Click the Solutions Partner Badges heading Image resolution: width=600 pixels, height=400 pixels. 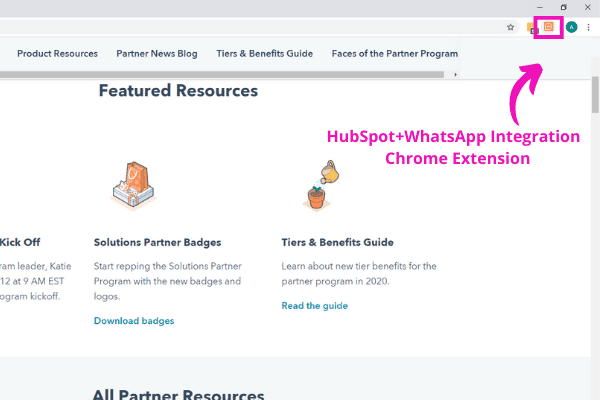click(158, 242)
